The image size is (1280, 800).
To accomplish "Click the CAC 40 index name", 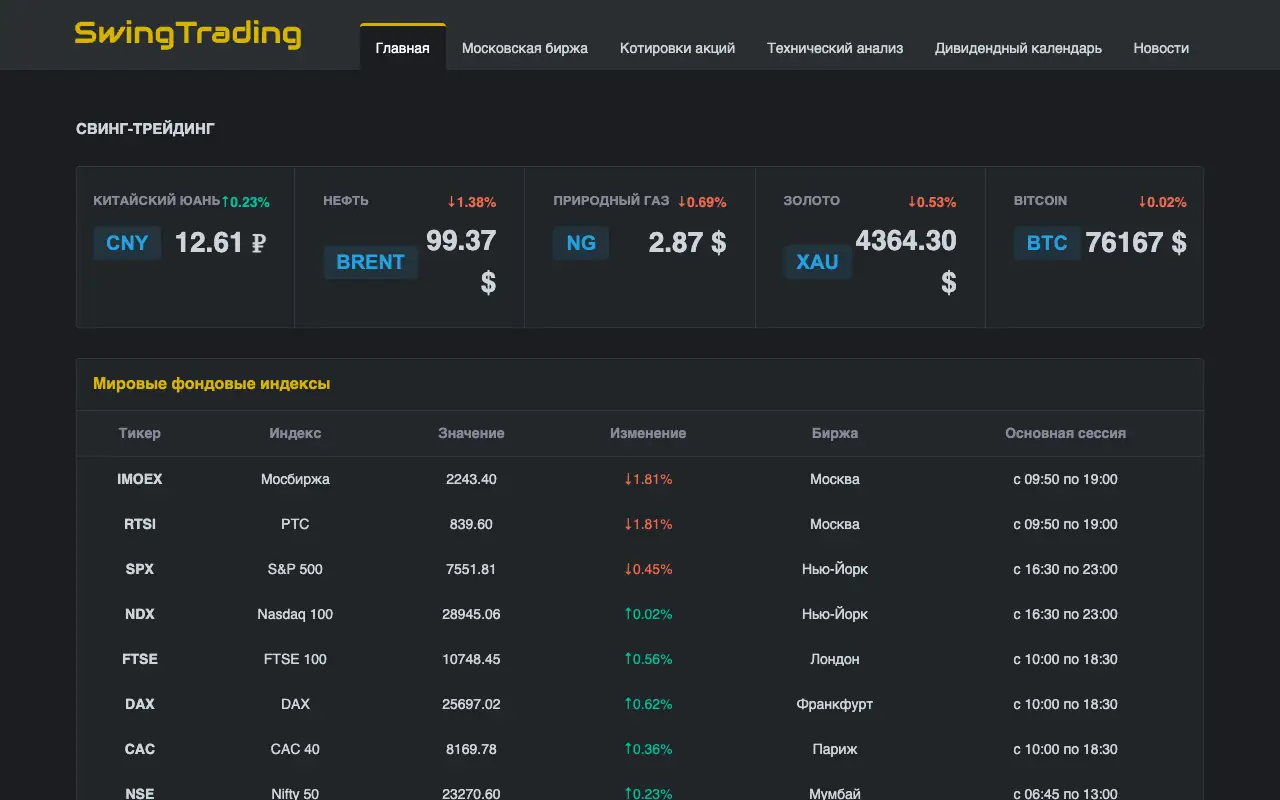I will (x=295, y=749).
